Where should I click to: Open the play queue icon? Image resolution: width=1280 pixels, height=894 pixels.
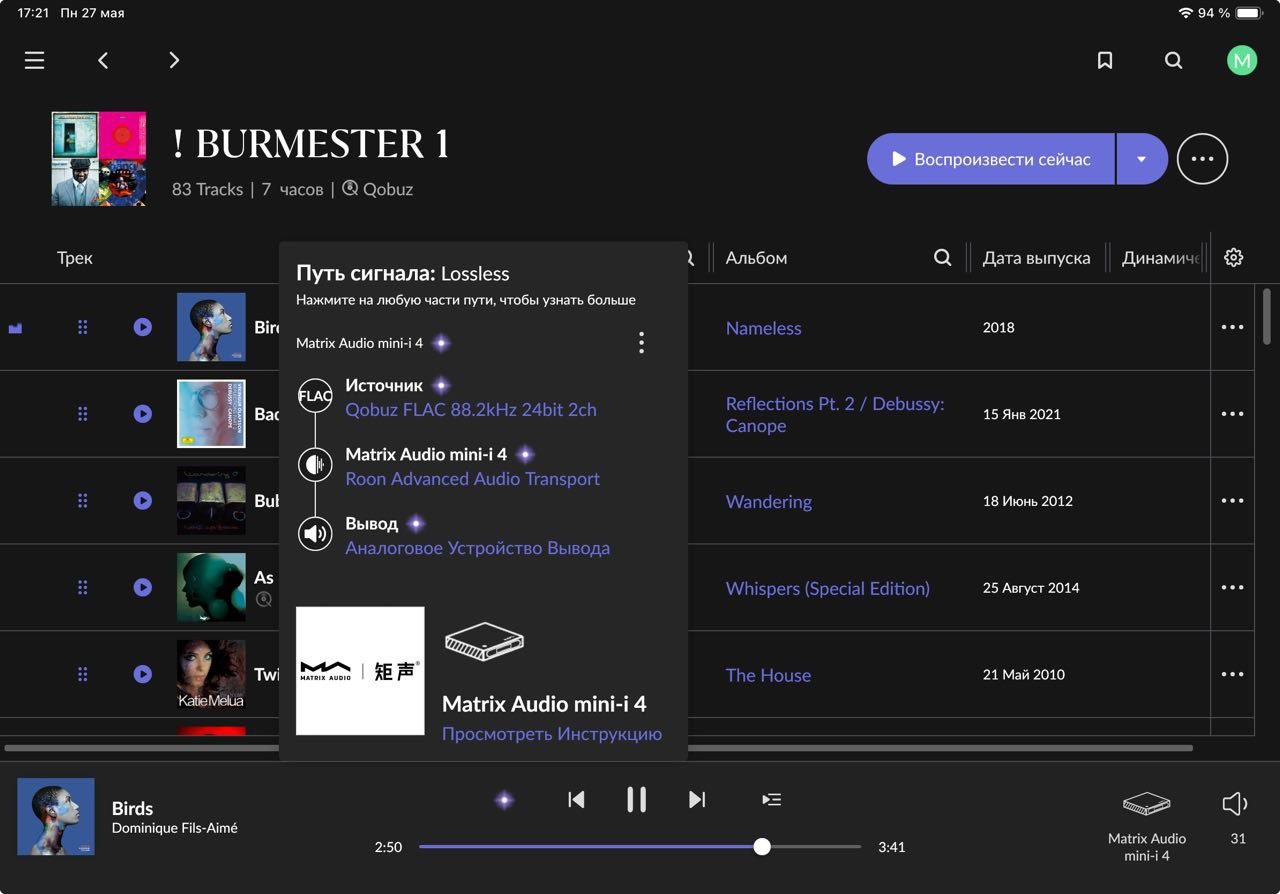point(772,799)
